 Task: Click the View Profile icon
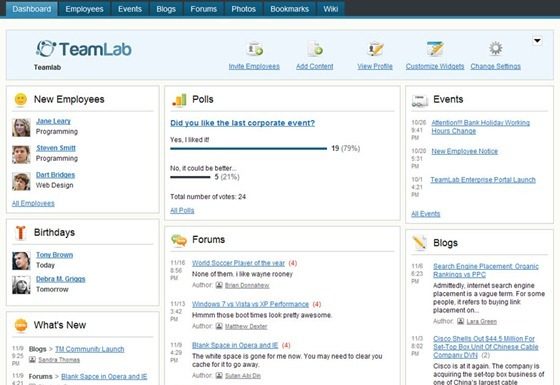(376, 49)
